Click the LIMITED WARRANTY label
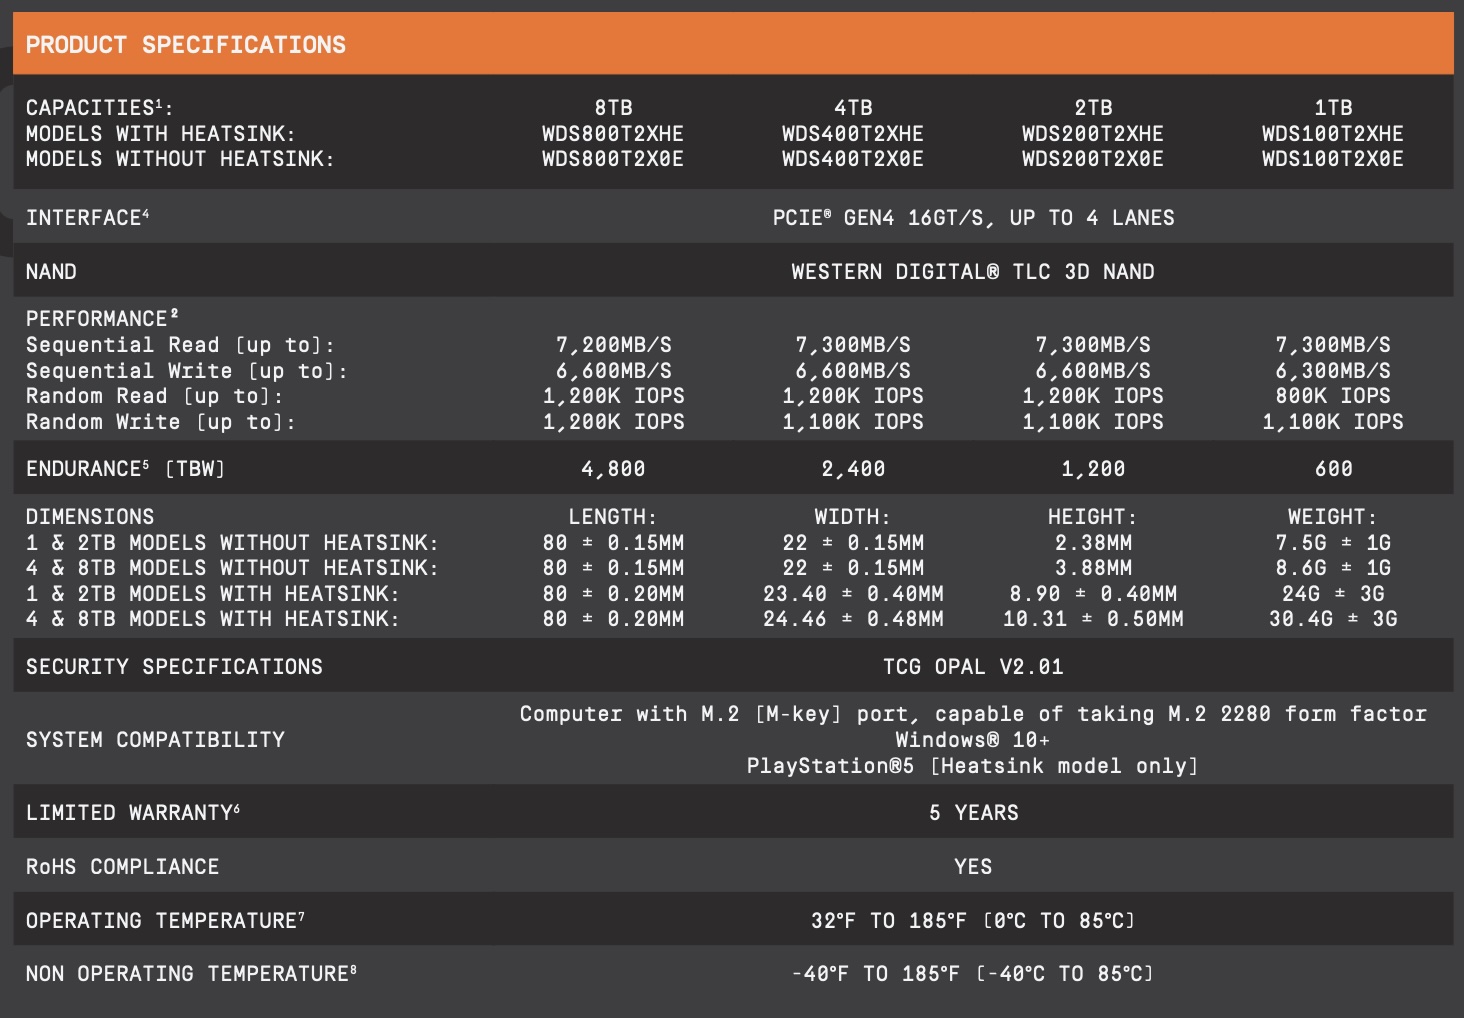The width and height of the screenshot is (1464, 1018). coord(133,813)
